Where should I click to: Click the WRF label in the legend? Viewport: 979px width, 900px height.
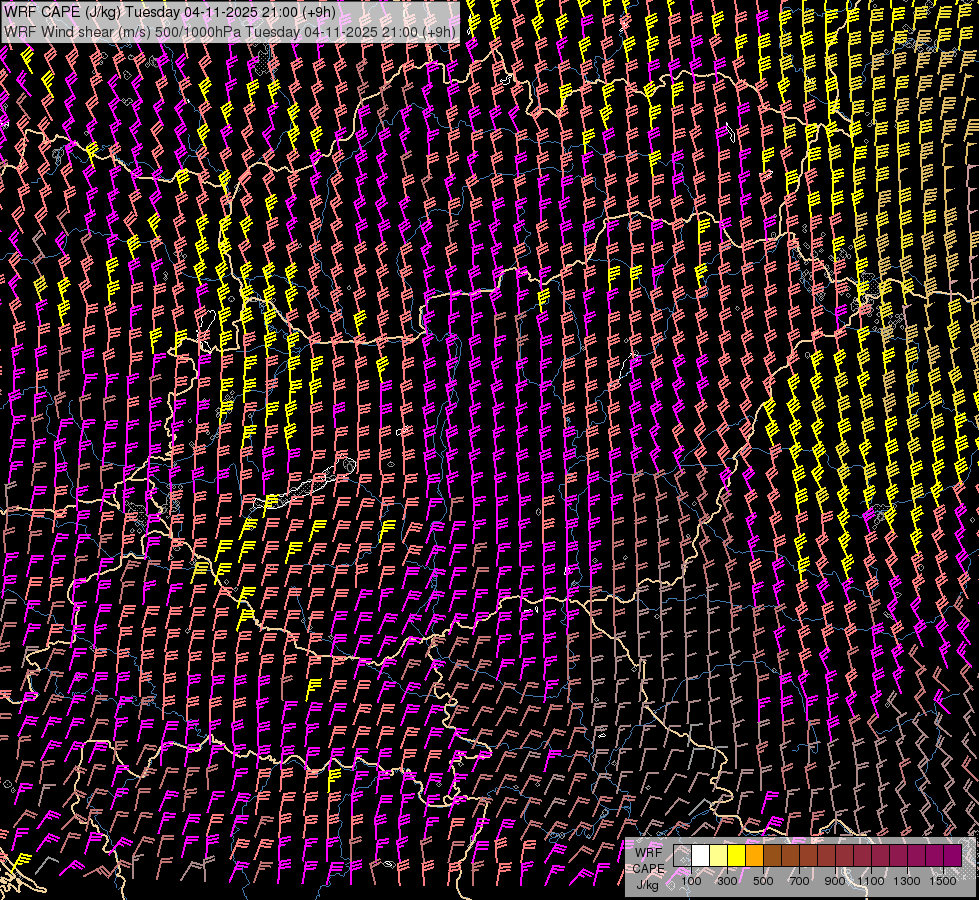click(648, 853)
